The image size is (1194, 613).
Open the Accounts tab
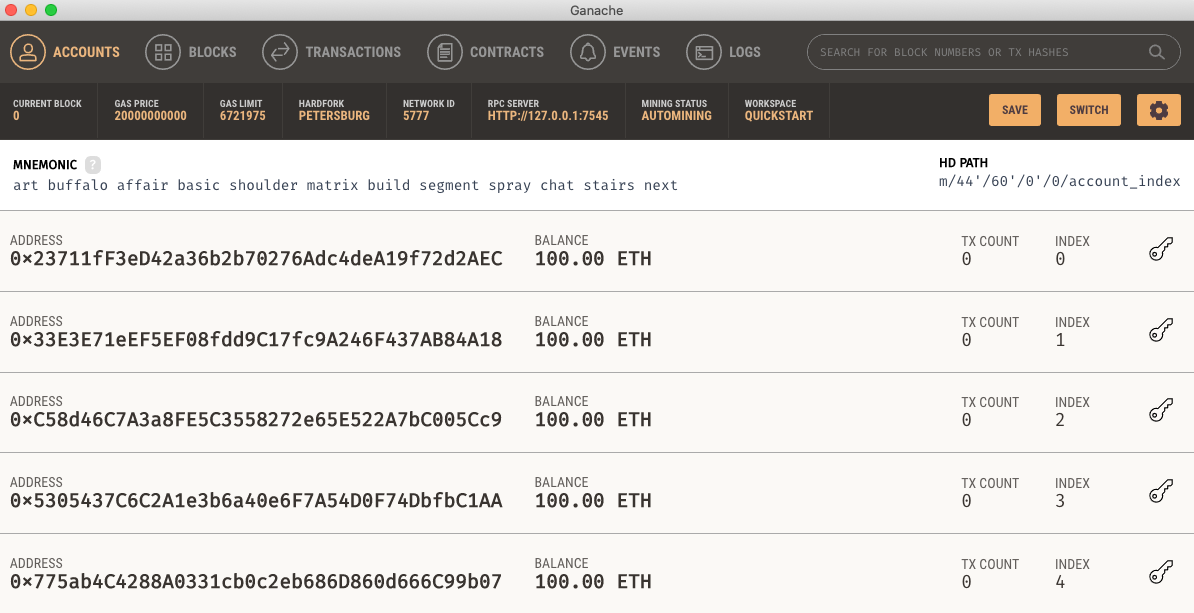coord(65,52)
